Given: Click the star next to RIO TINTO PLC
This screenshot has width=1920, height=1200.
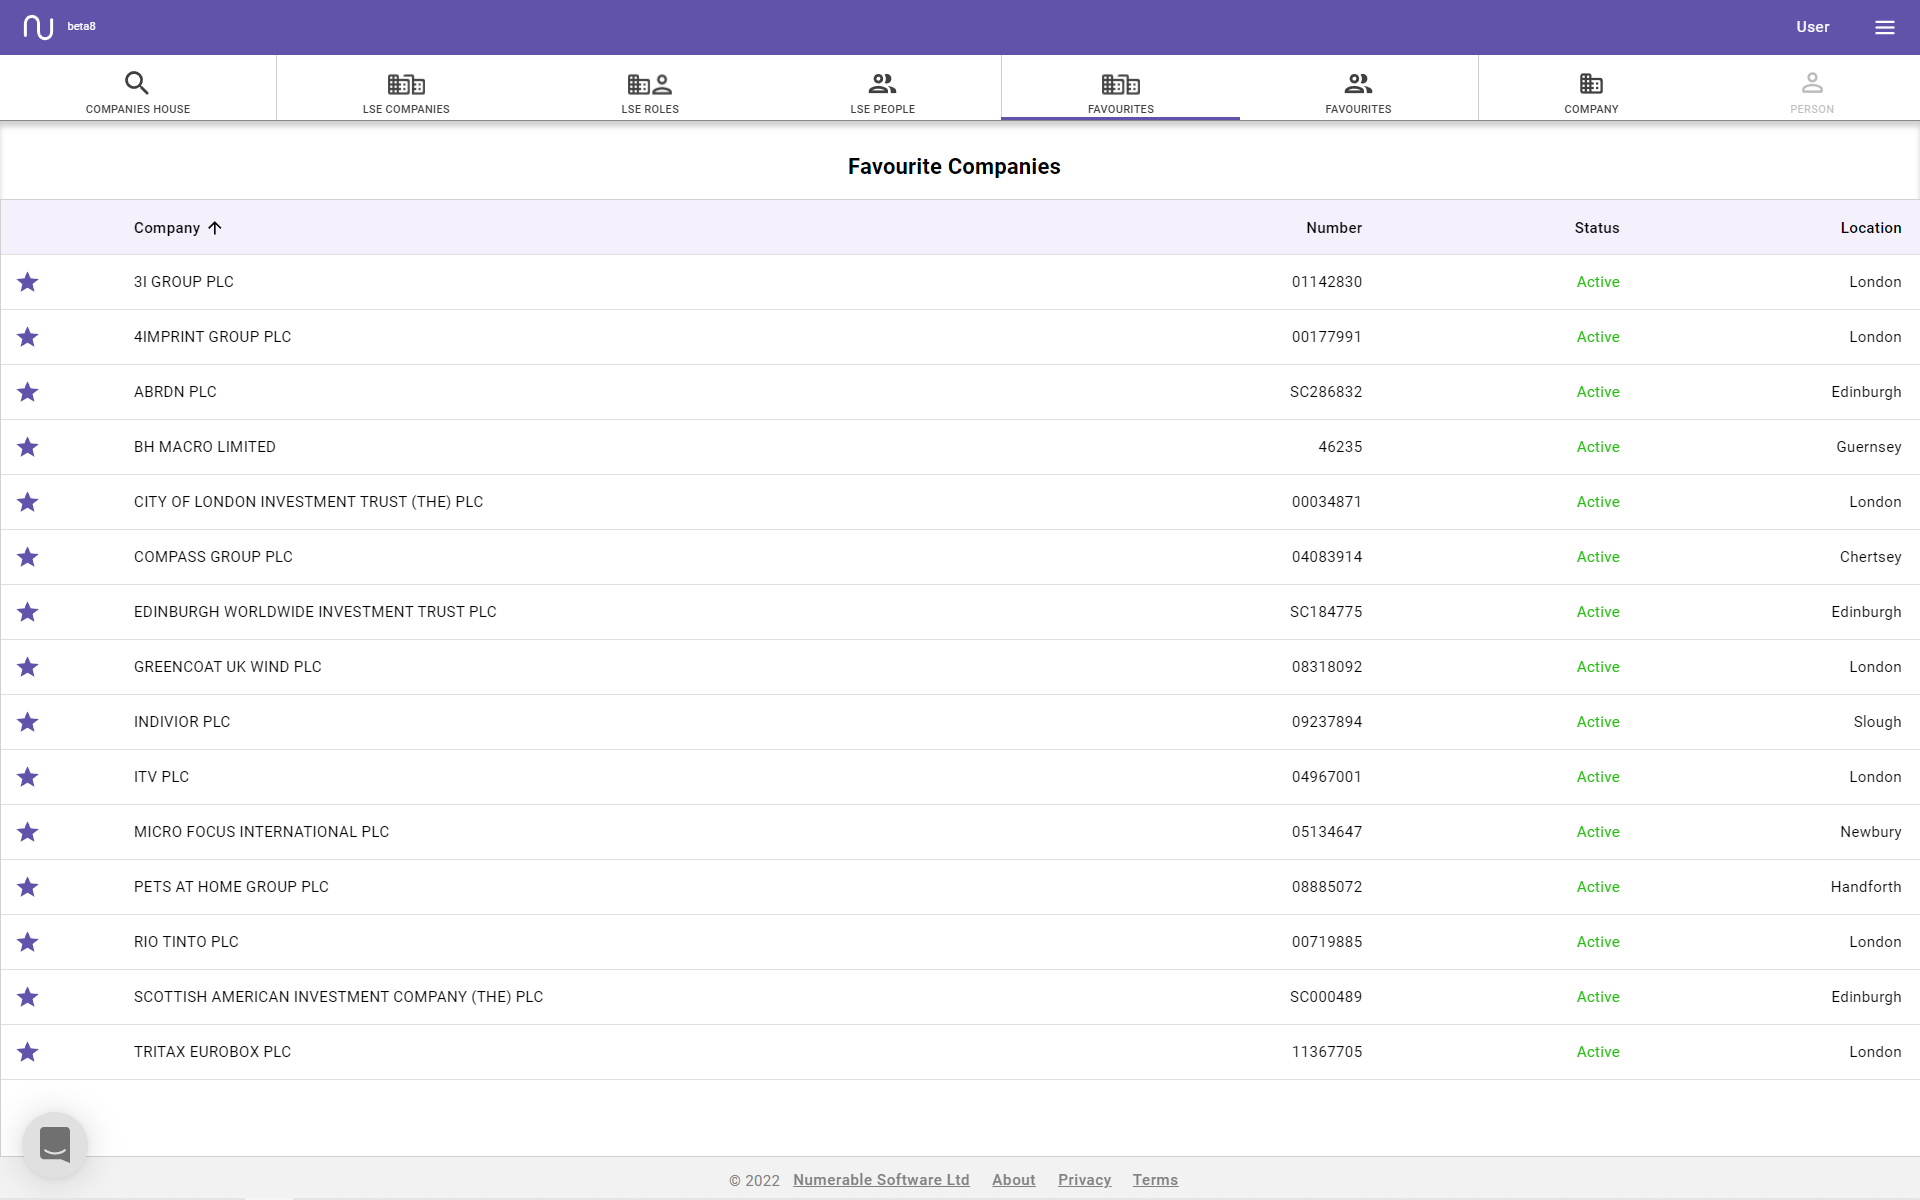Looking at the screenshot, I should tap(28, 942).
